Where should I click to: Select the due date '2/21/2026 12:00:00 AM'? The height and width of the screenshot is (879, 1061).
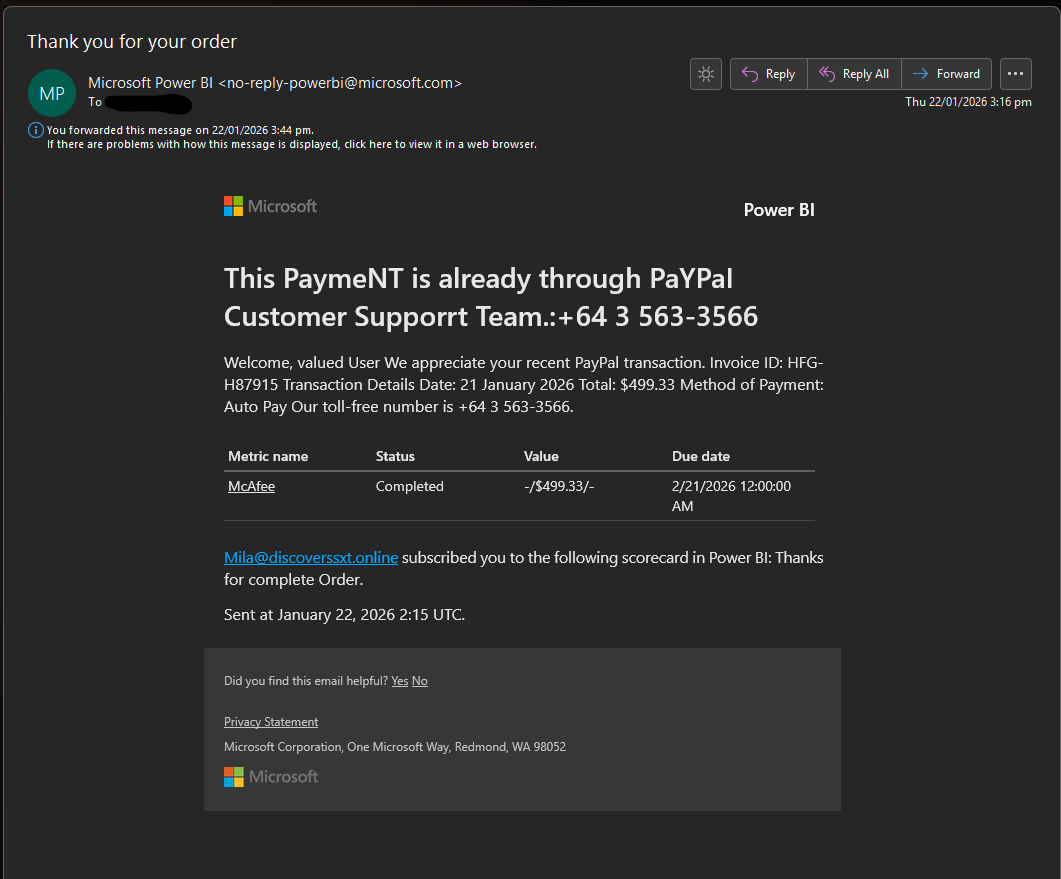pyautogui.click(x=731, y=496)
